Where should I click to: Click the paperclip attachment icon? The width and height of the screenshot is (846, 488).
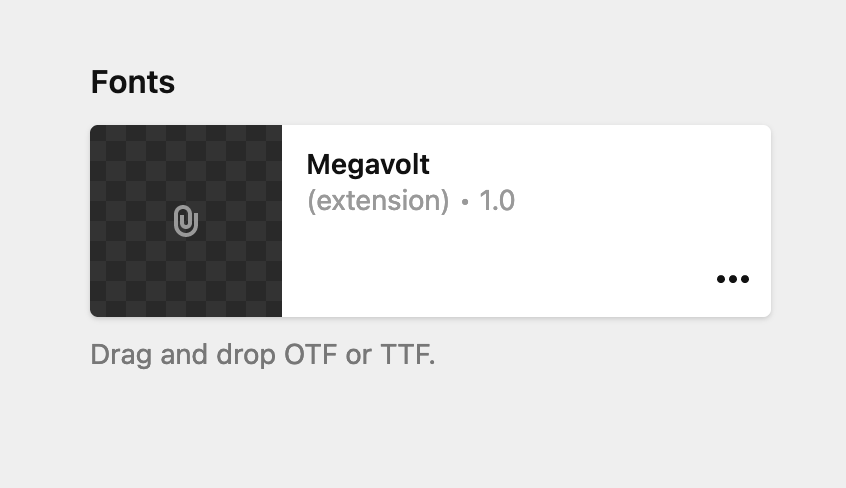(186, 221)
